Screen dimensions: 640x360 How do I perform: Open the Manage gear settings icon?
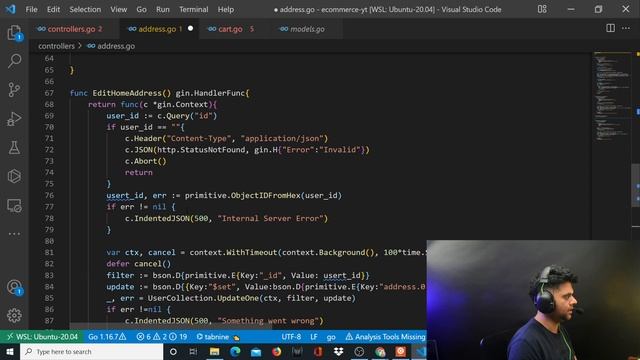14,316
